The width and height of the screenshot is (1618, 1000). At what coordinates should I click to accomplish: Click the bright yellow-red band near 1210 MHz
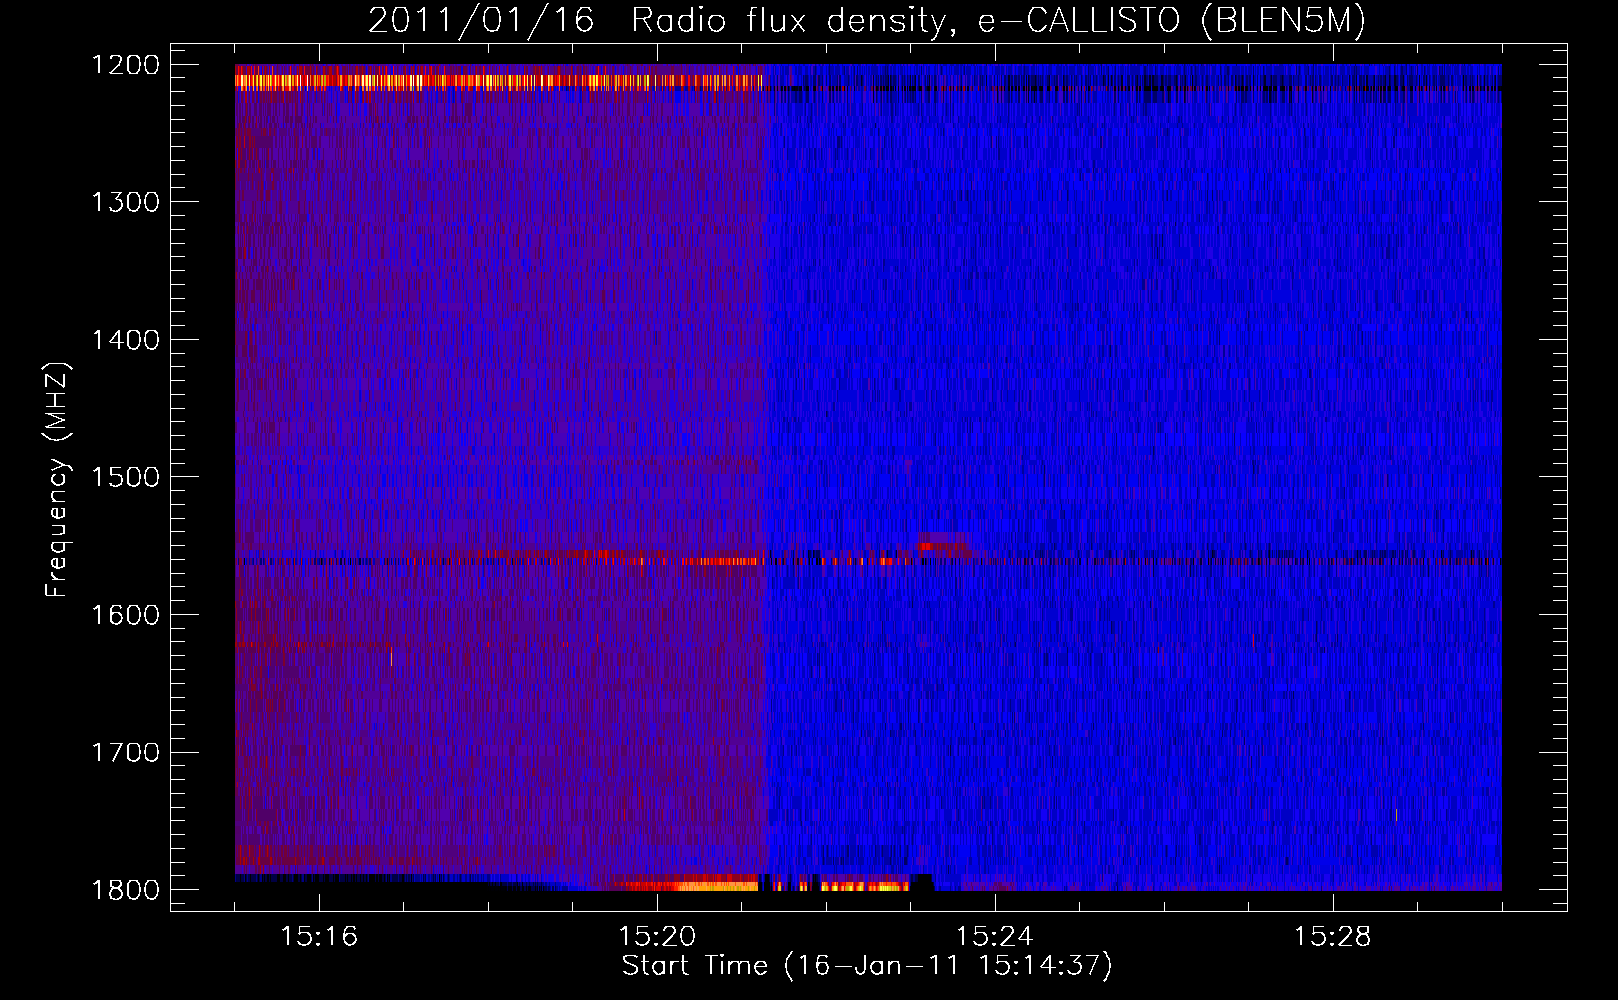coord(499,82)
